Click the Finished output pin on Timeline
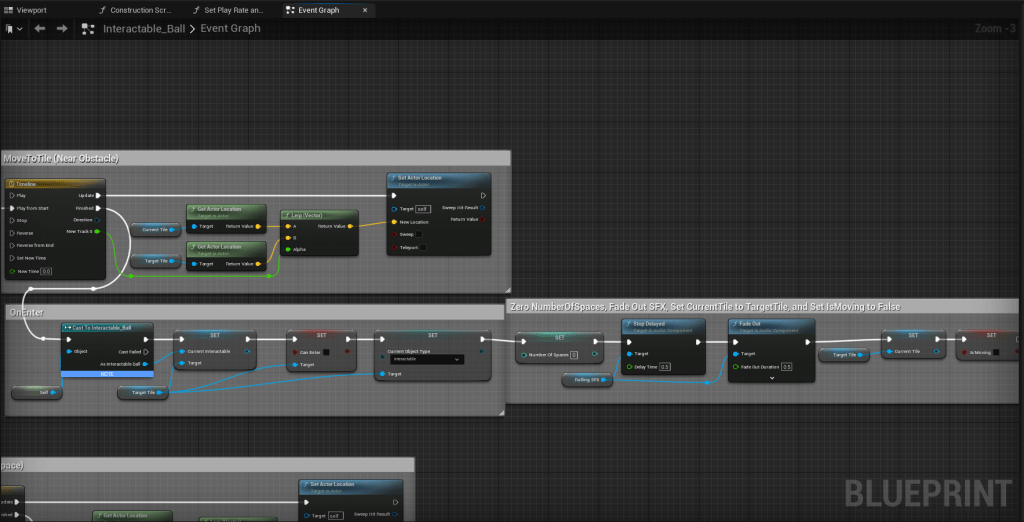 click(x=98, y=207)
